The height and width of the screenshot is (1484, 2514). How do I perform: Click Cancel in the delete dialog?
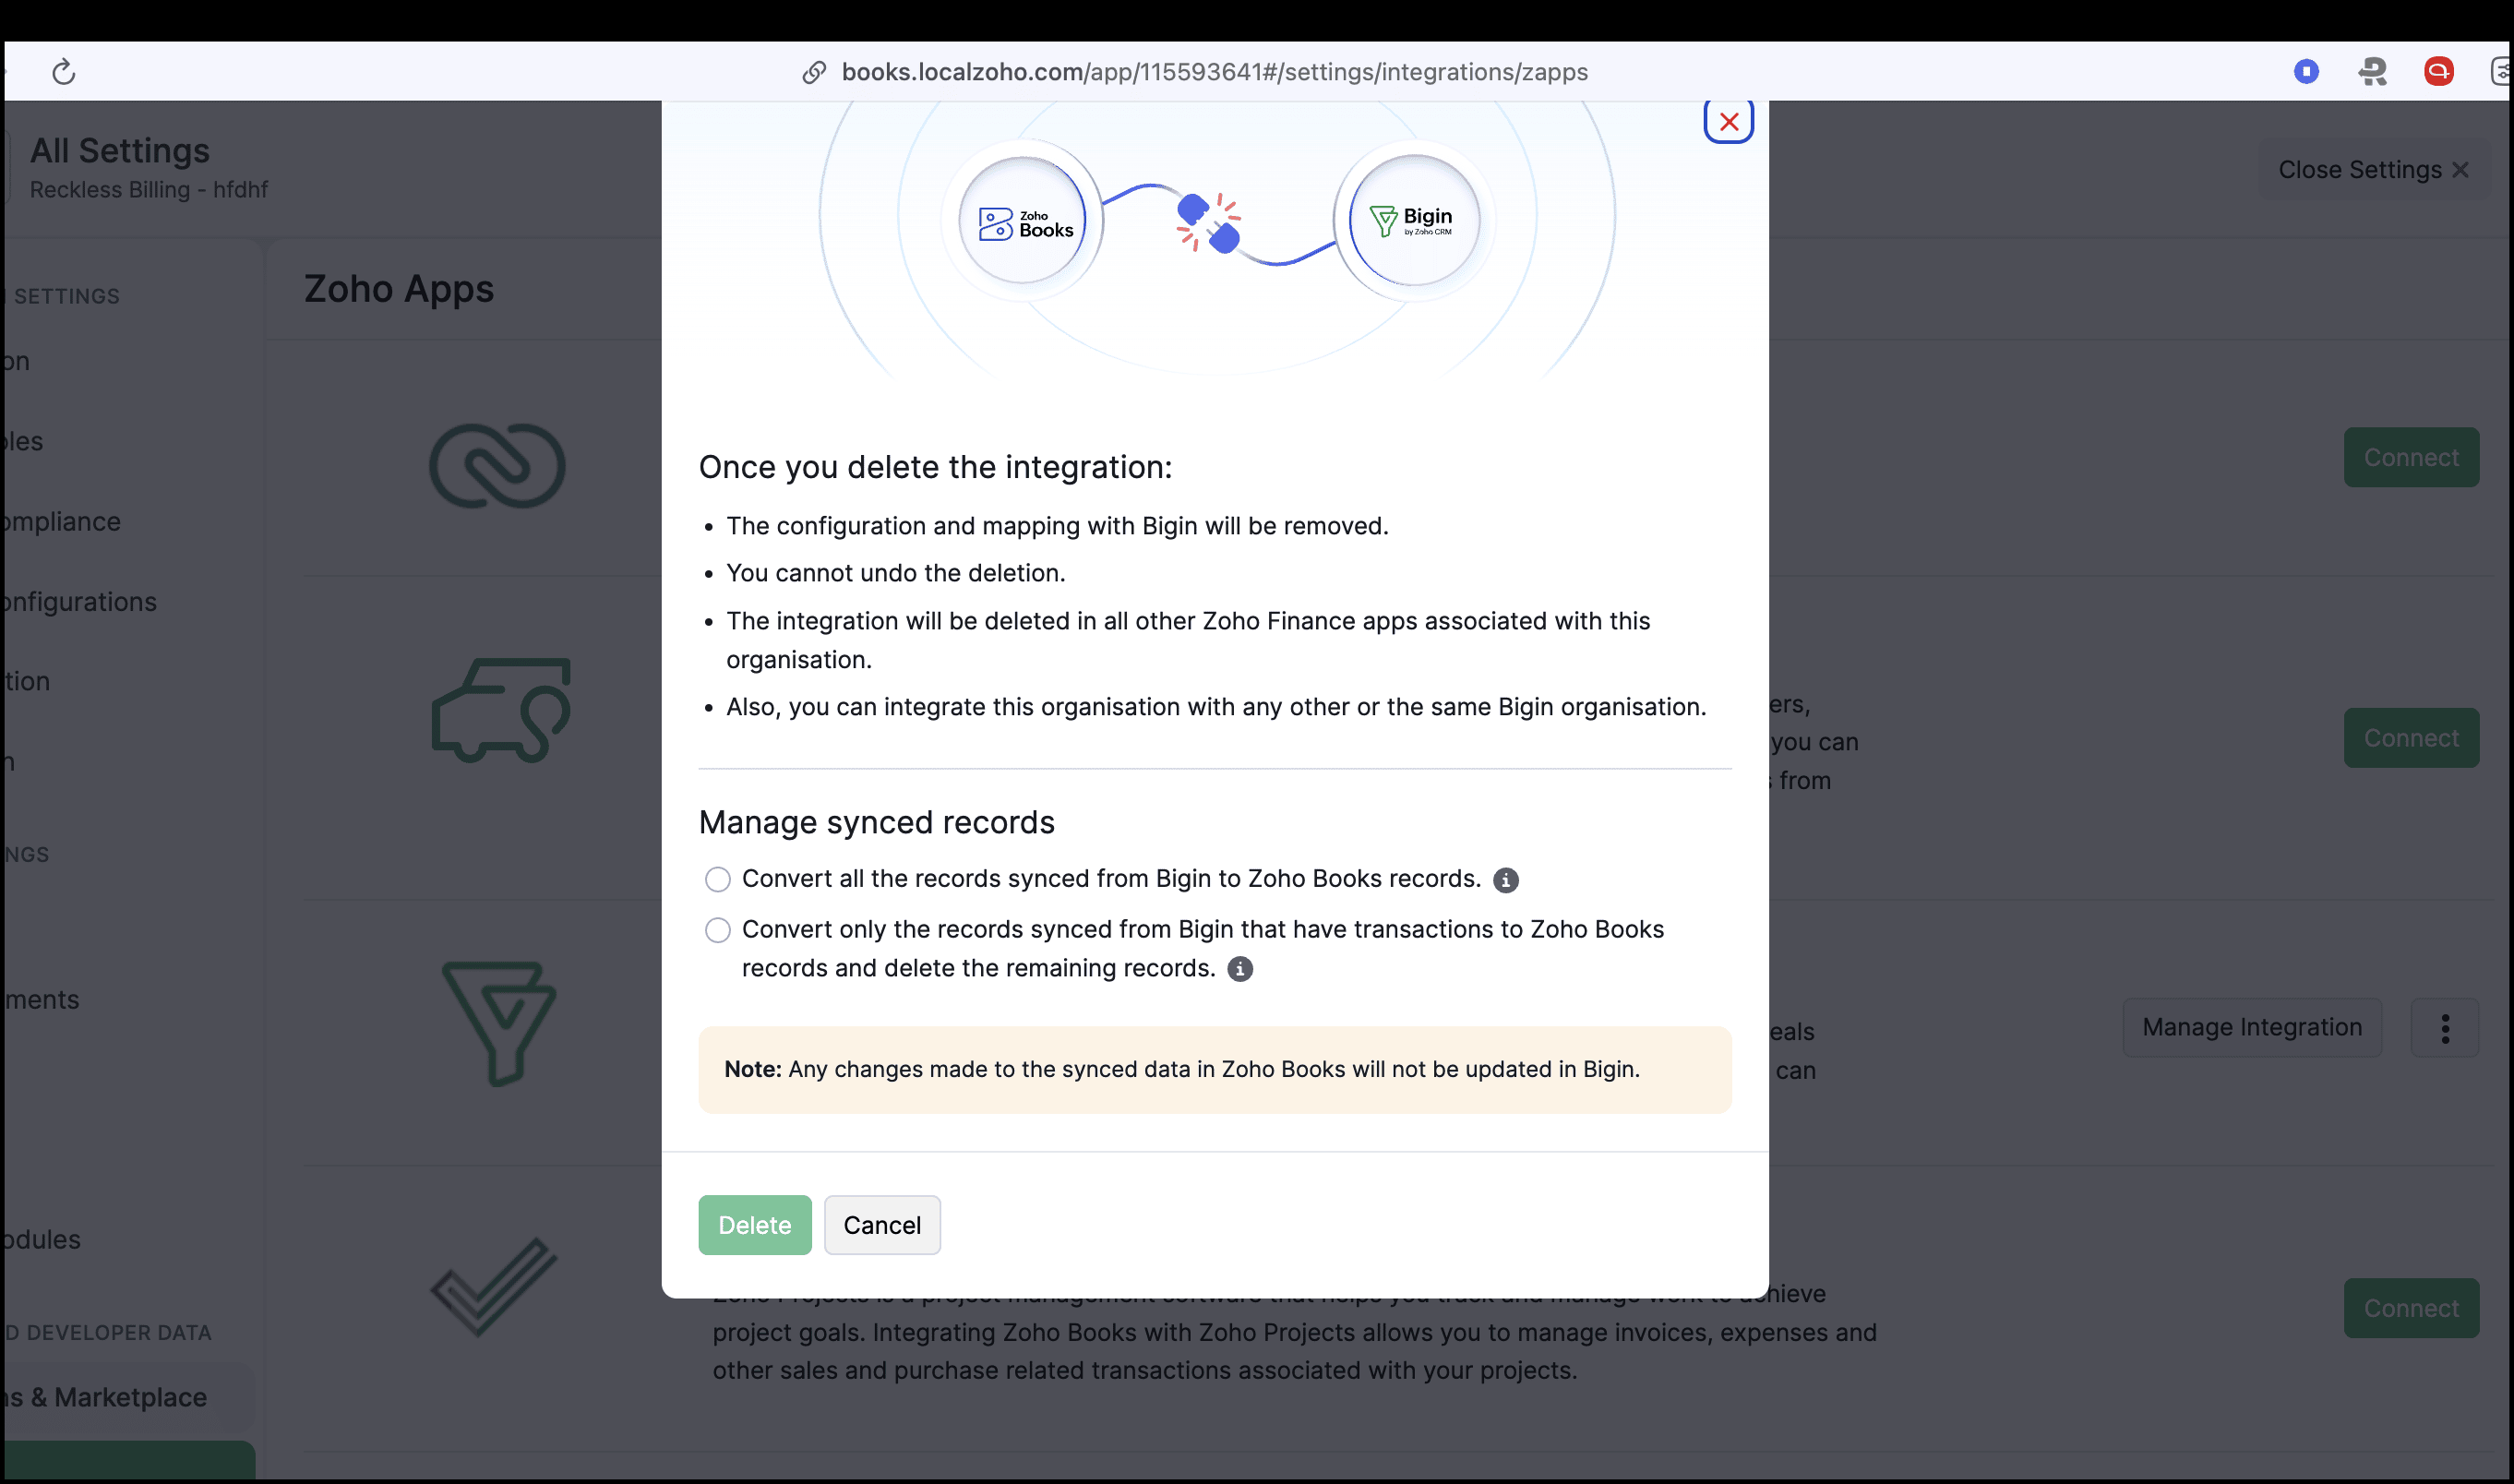pos(882,1225)
